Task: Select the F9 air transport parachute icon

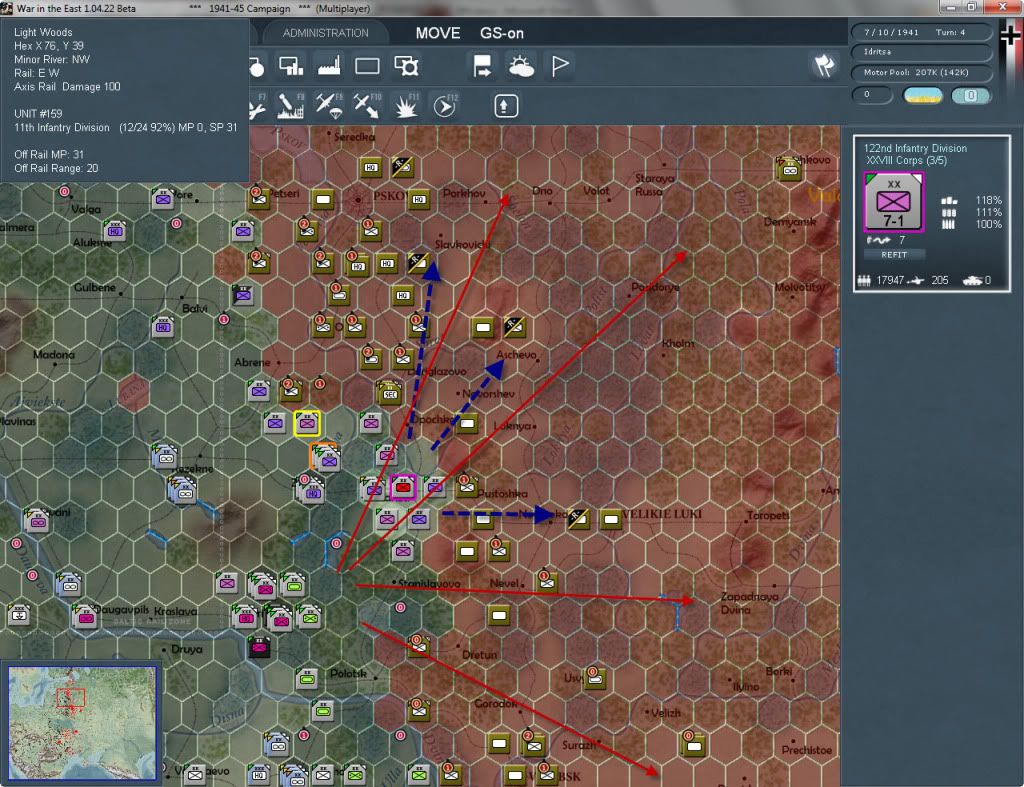Action: (x=329, y=106)
